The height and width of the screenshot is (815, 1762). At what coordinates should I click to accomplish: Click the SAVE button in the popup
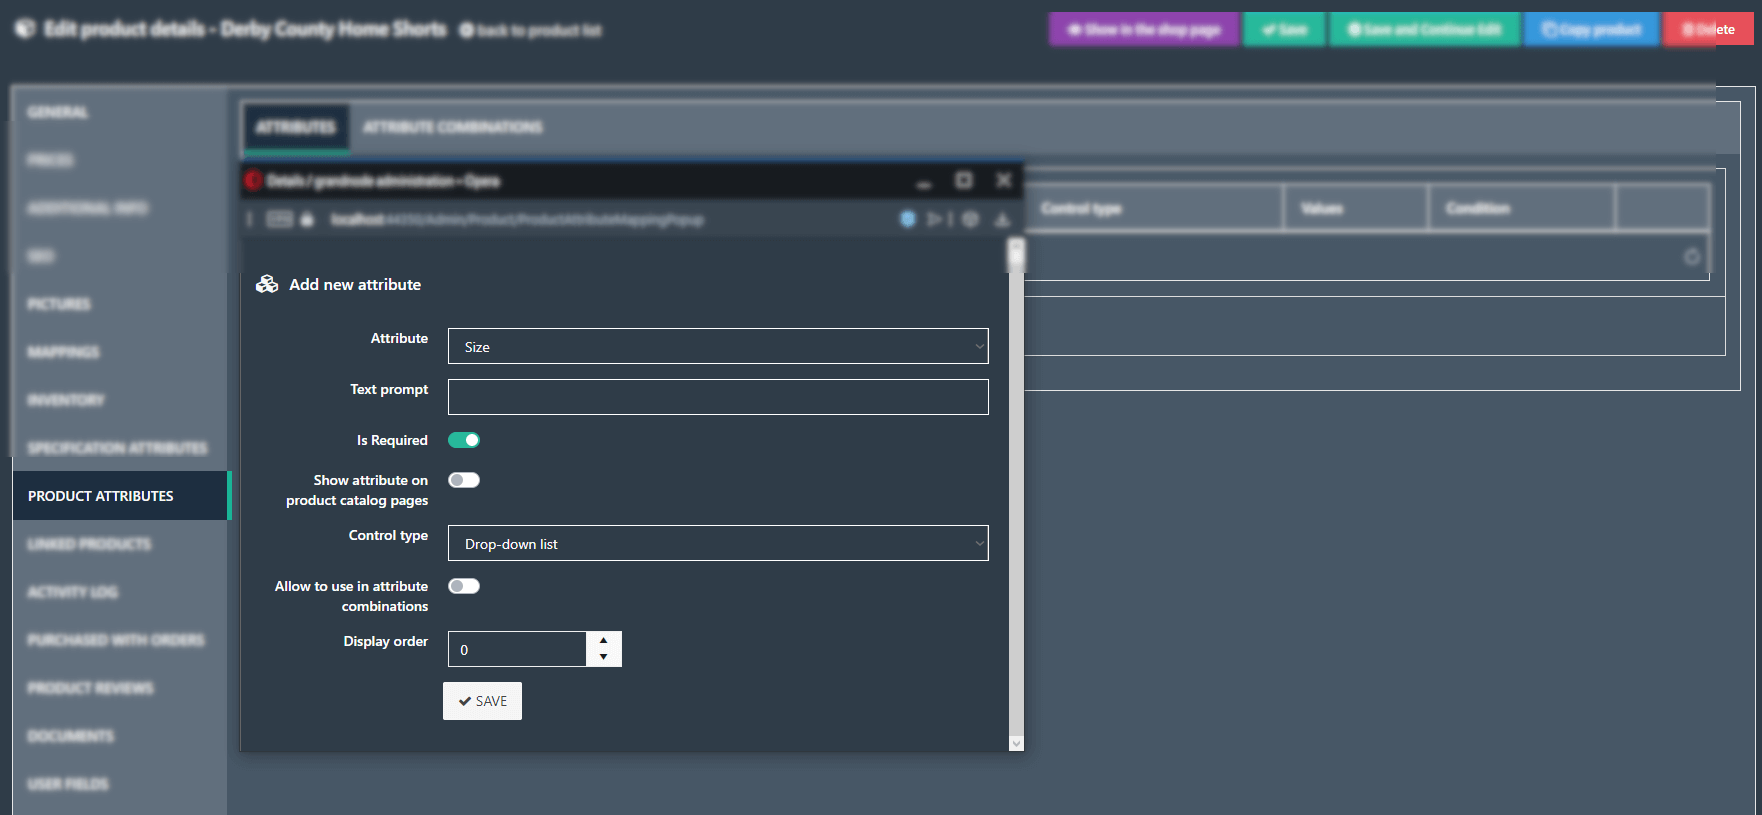(x=482, y=701)
